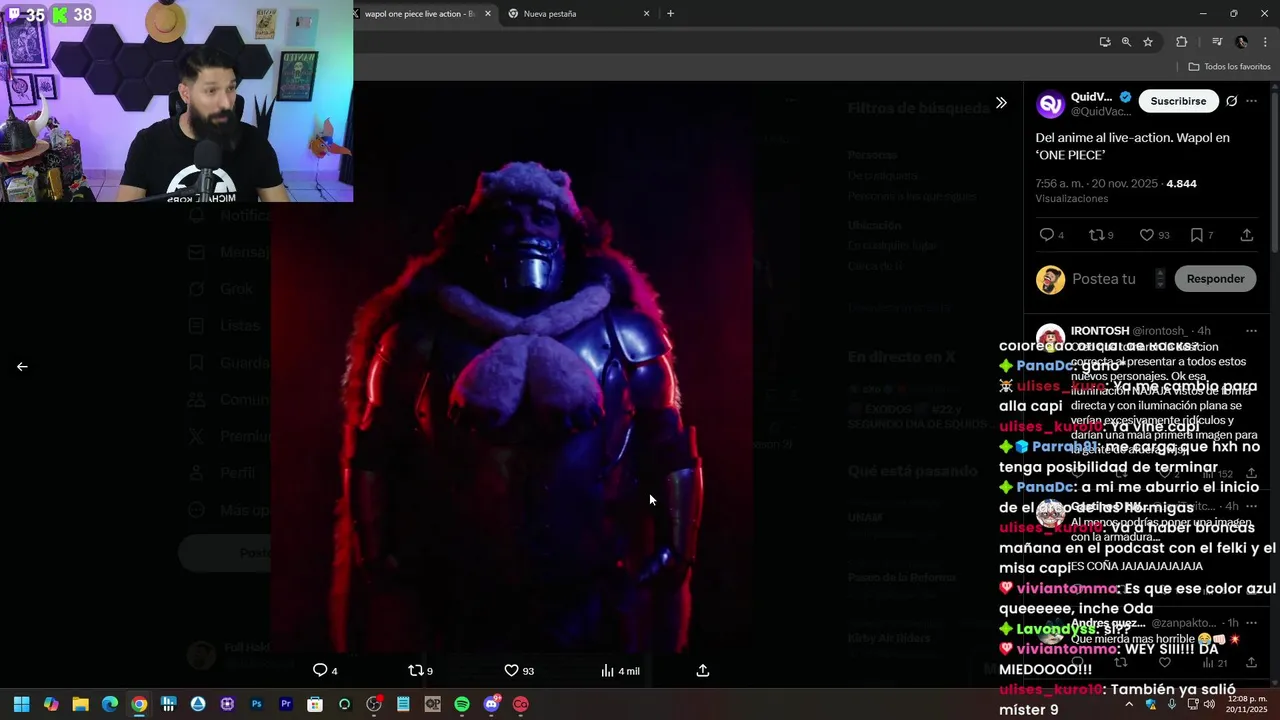The height and width of the screenshot is (720, 1280).
Task: Click the Wapol live-action image
Action: pos(512,366)
